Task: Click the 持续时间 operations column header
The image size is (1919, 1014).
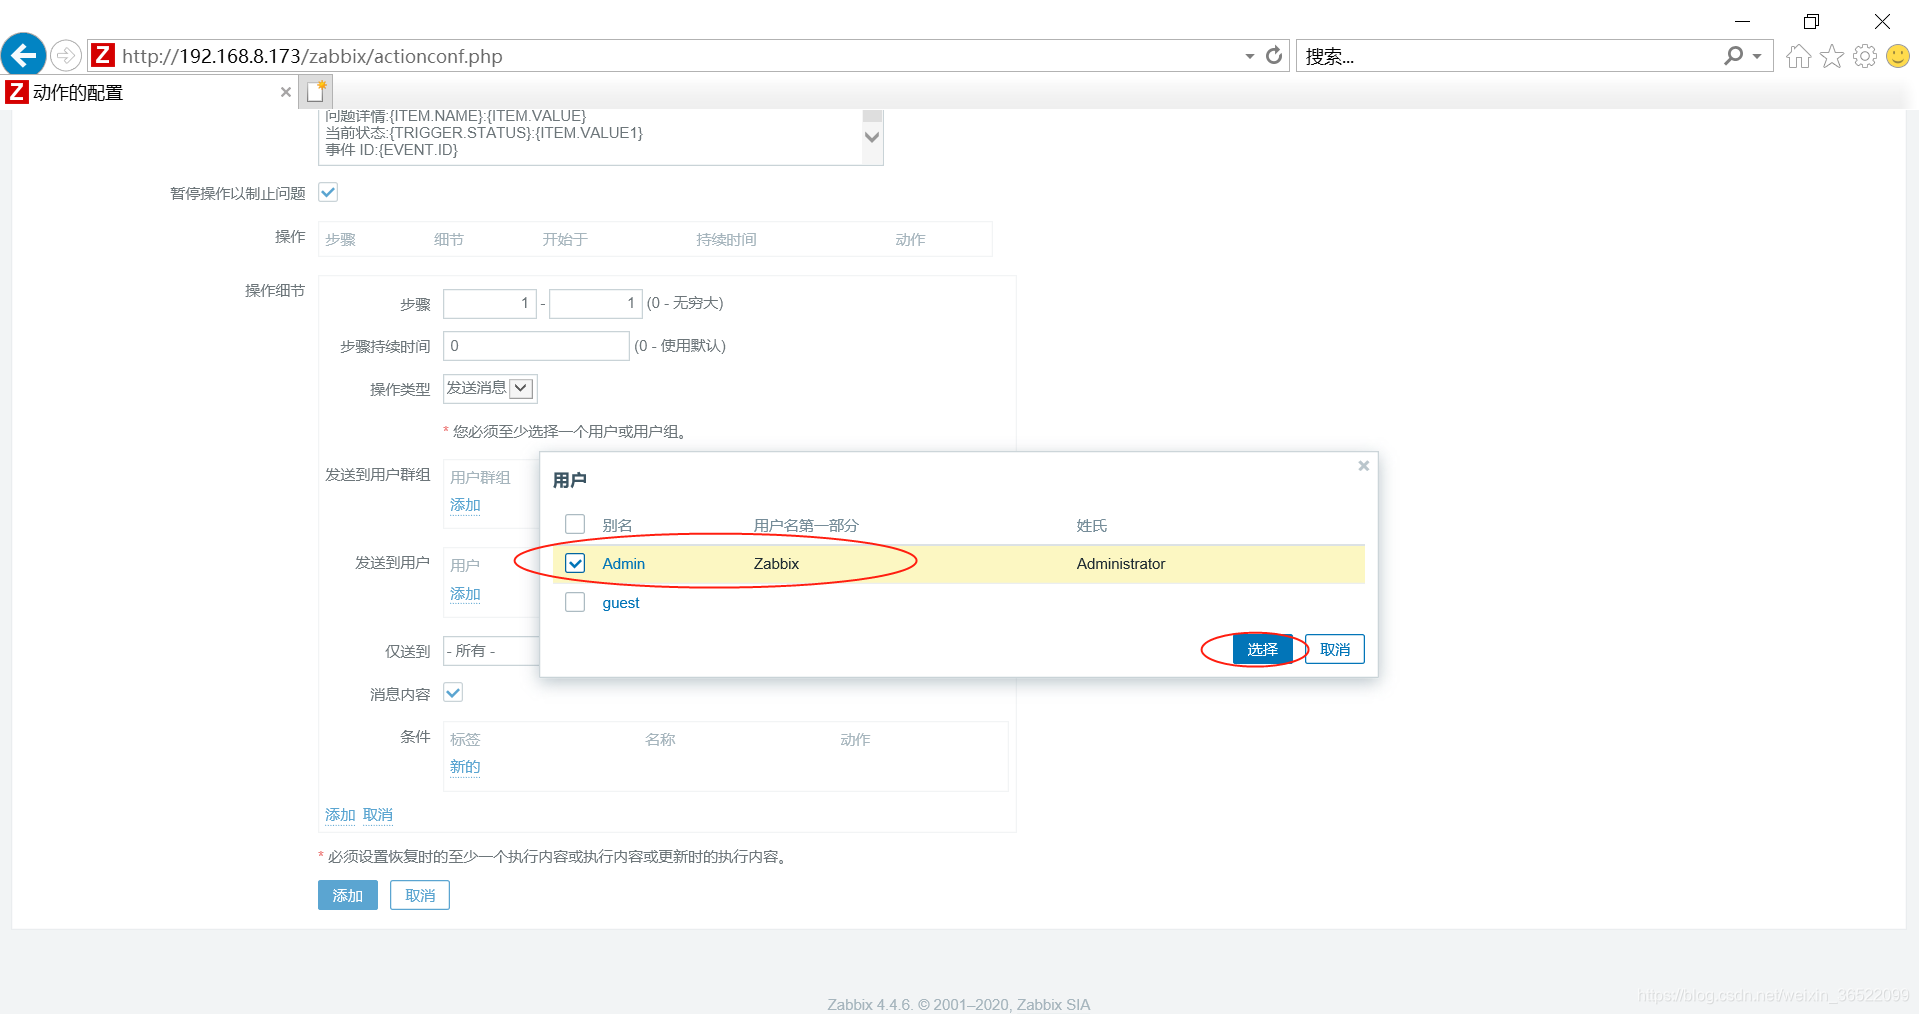Action: click(x=726, y=240)
